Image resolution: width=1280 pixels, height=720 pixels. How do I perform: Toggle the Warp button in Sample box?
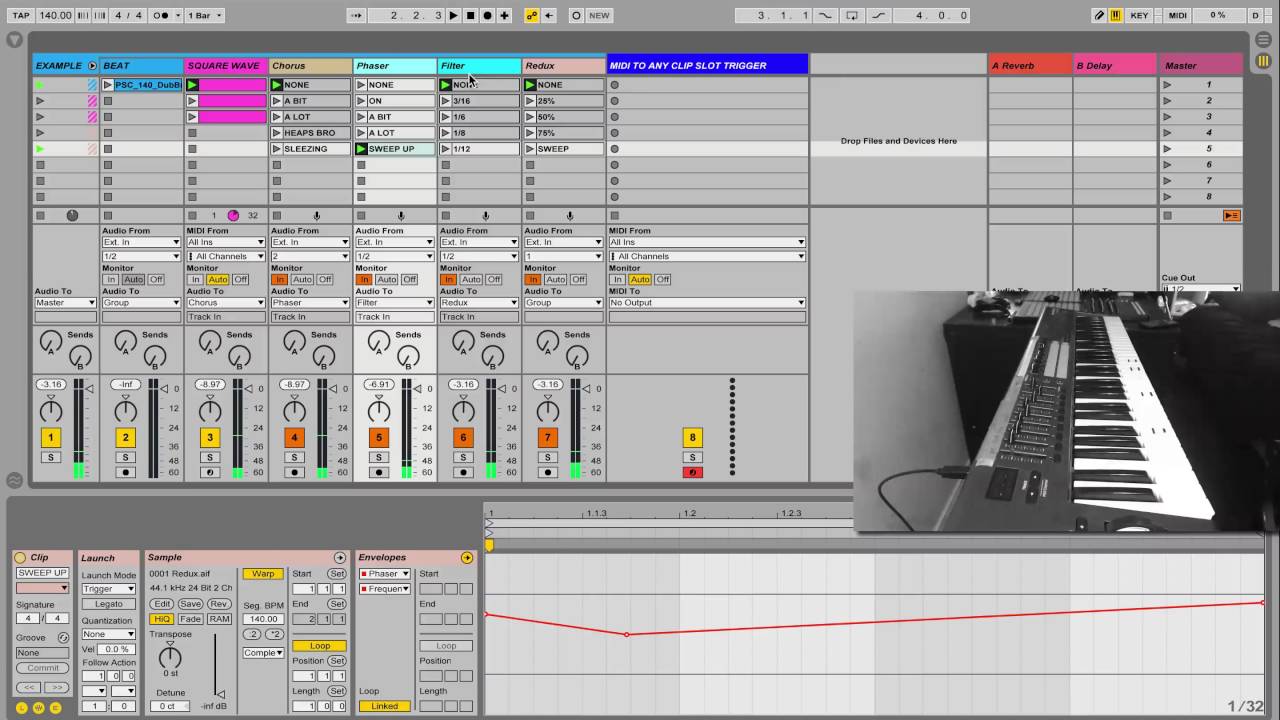tap(263, 574)
